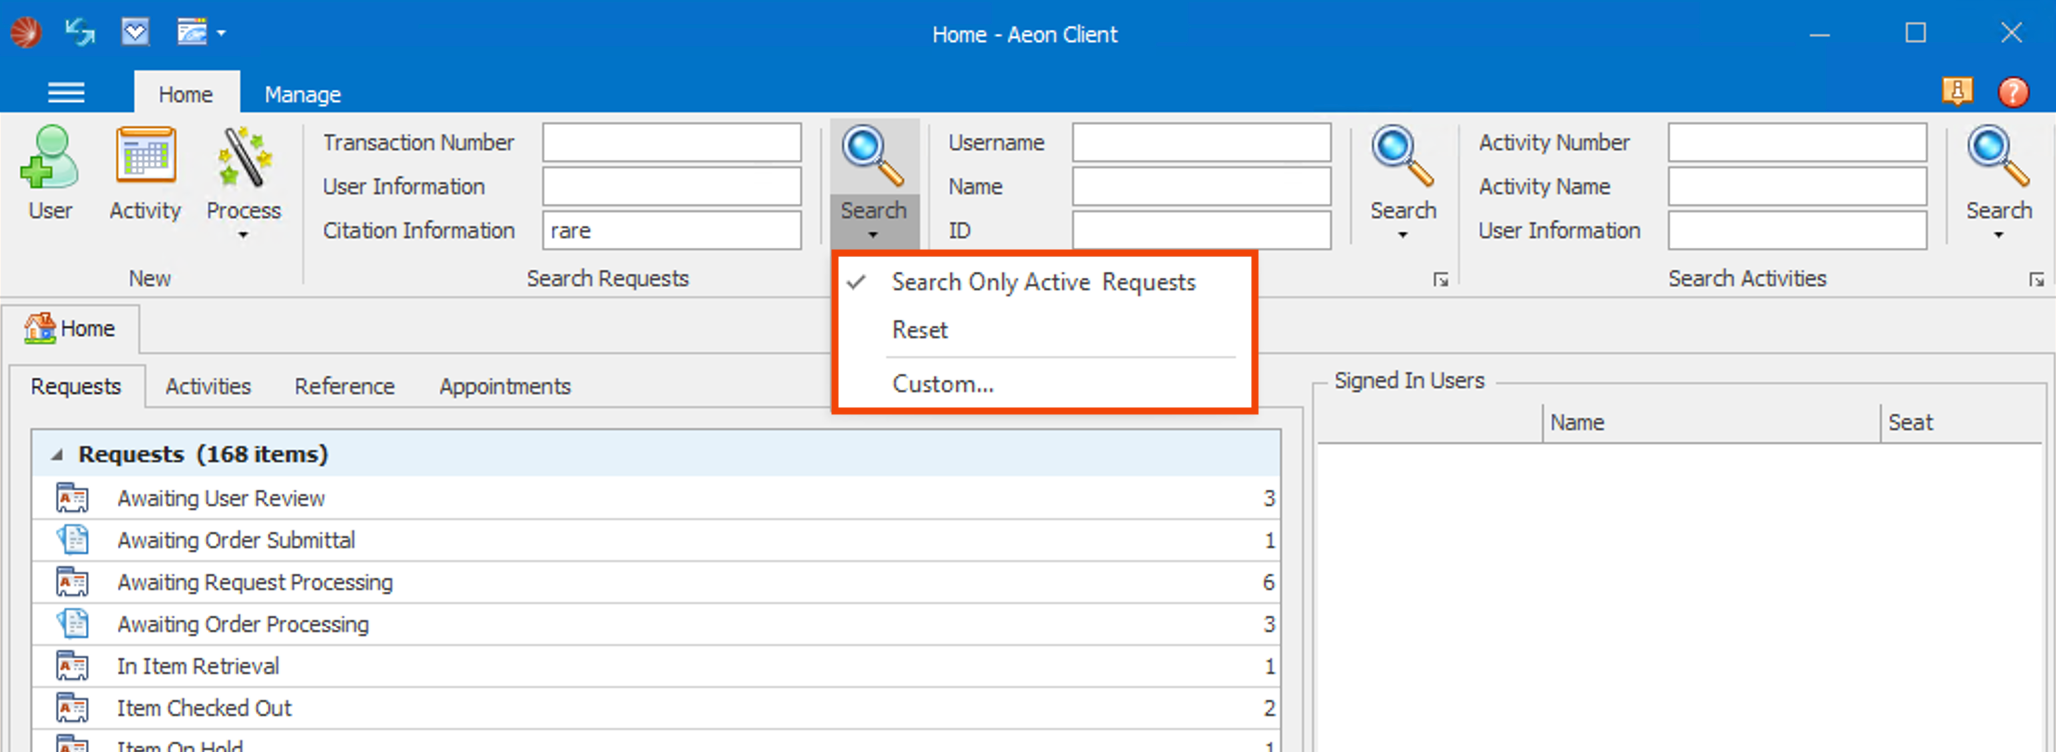Switch to the Manage ribbon tab
The width and height of the screenshot is (2056, 752).
302,94
